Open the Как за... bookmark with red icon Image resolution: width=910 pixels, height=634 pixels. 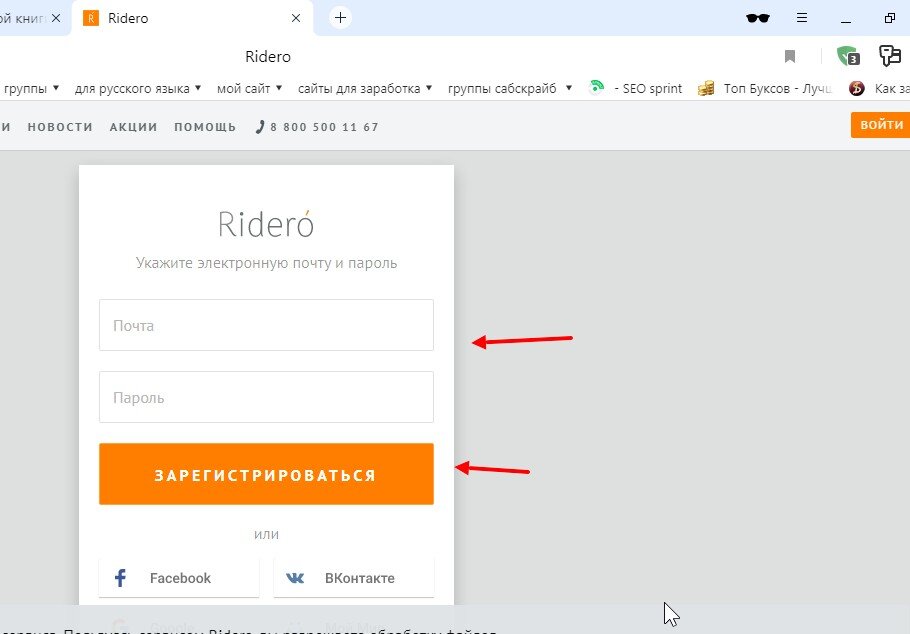coord(879,88)
